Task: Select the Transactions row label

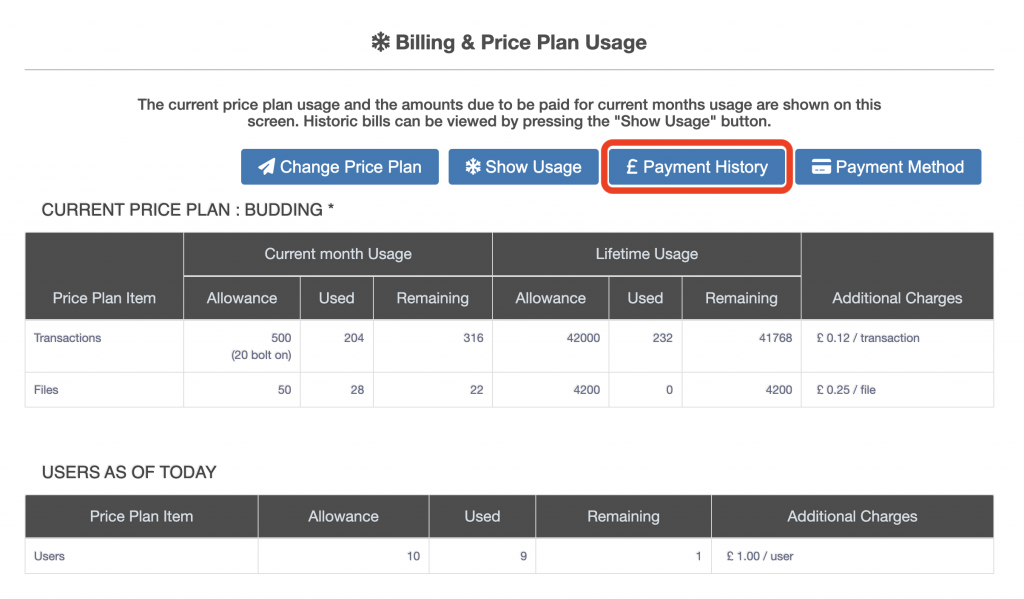Action: [68, 338]
